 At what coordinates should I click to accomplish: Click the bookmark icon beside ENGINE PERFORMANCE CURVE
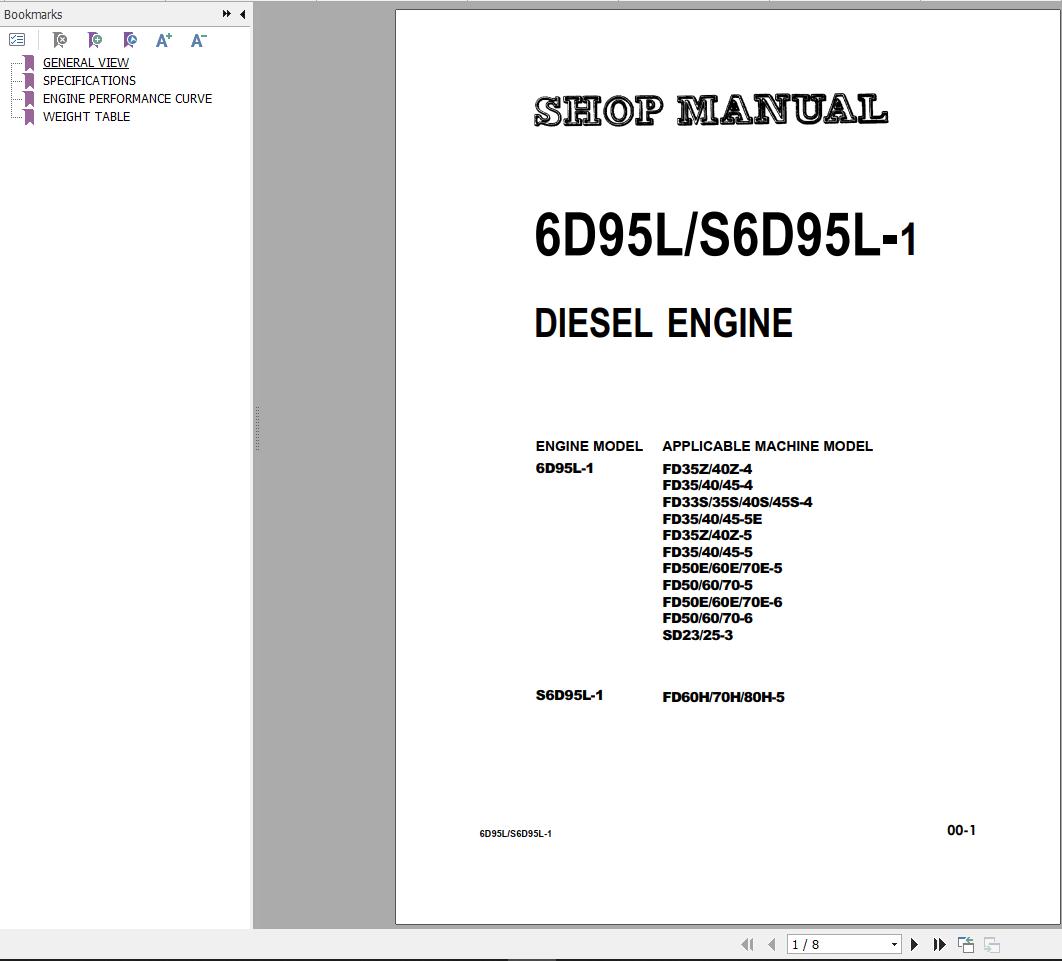[x=28, y=100]
